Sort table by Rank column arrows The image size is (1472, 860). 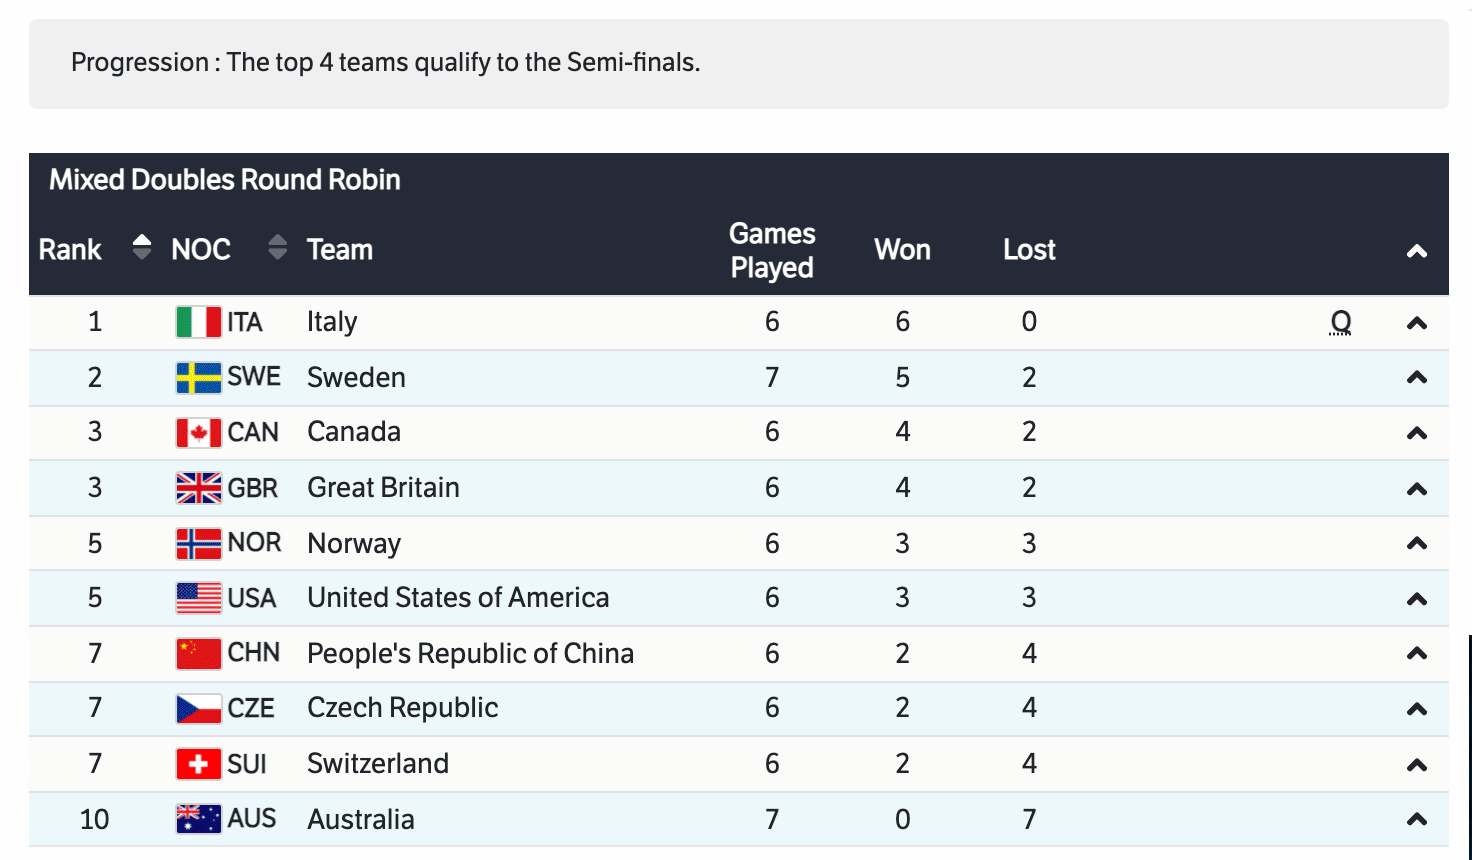[x=142, y=247]
